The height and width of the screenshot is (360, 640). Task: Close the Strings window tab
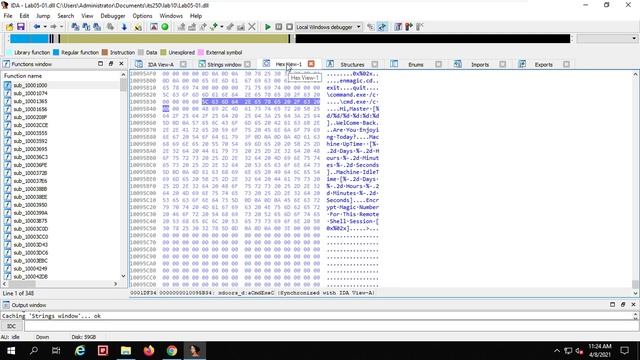(247, 64)
